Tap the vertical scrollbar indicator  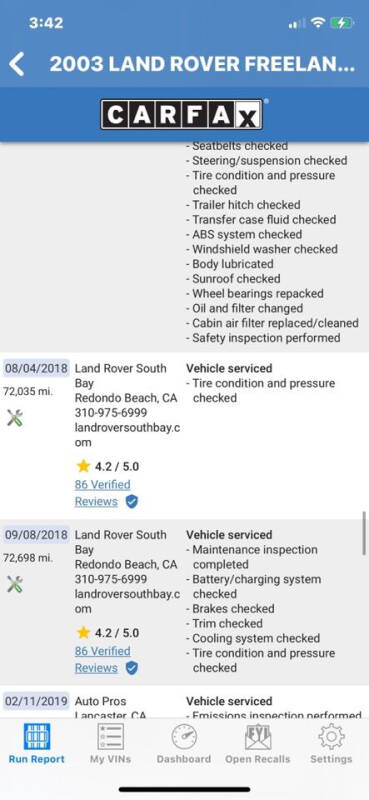pyautogui.click(x=364, y=533)
